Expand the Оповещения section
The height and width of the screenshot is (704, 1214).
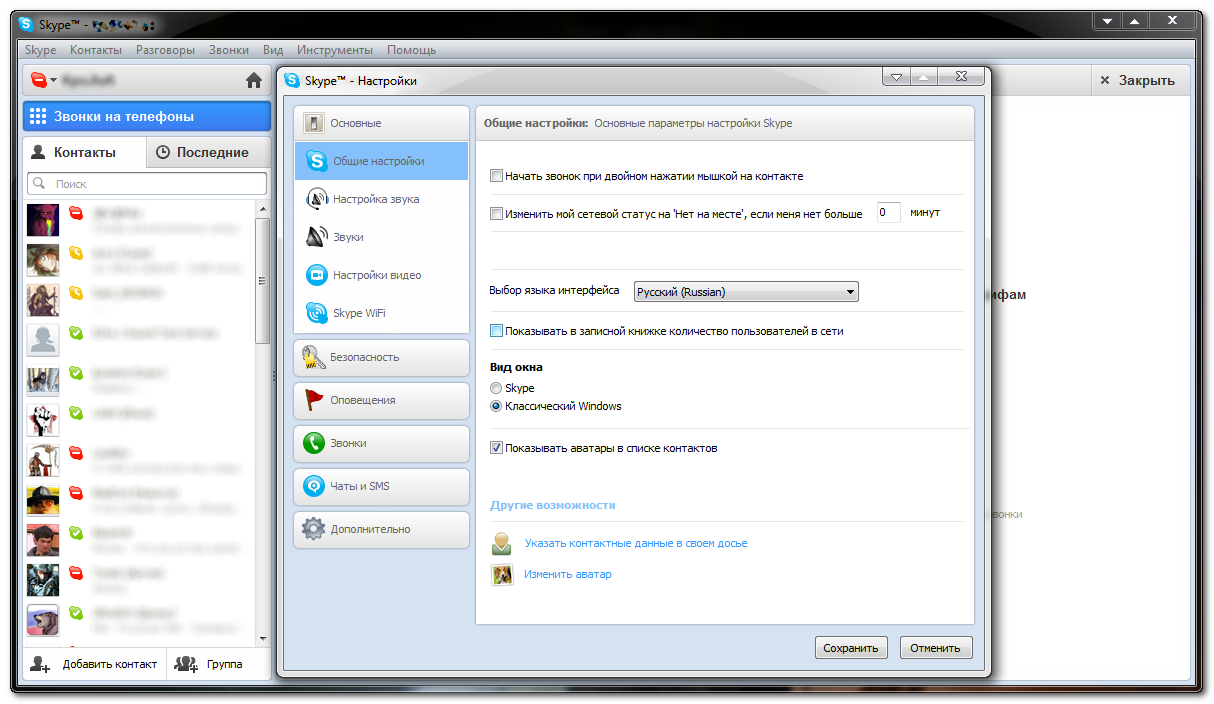pos(381,400)
